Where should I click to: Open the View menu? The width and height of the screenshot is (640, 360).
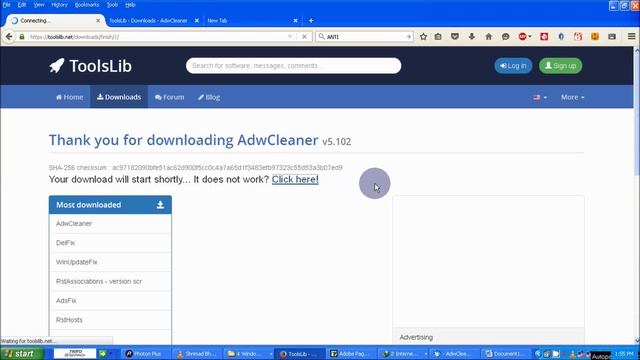click(x=39, y=5)
